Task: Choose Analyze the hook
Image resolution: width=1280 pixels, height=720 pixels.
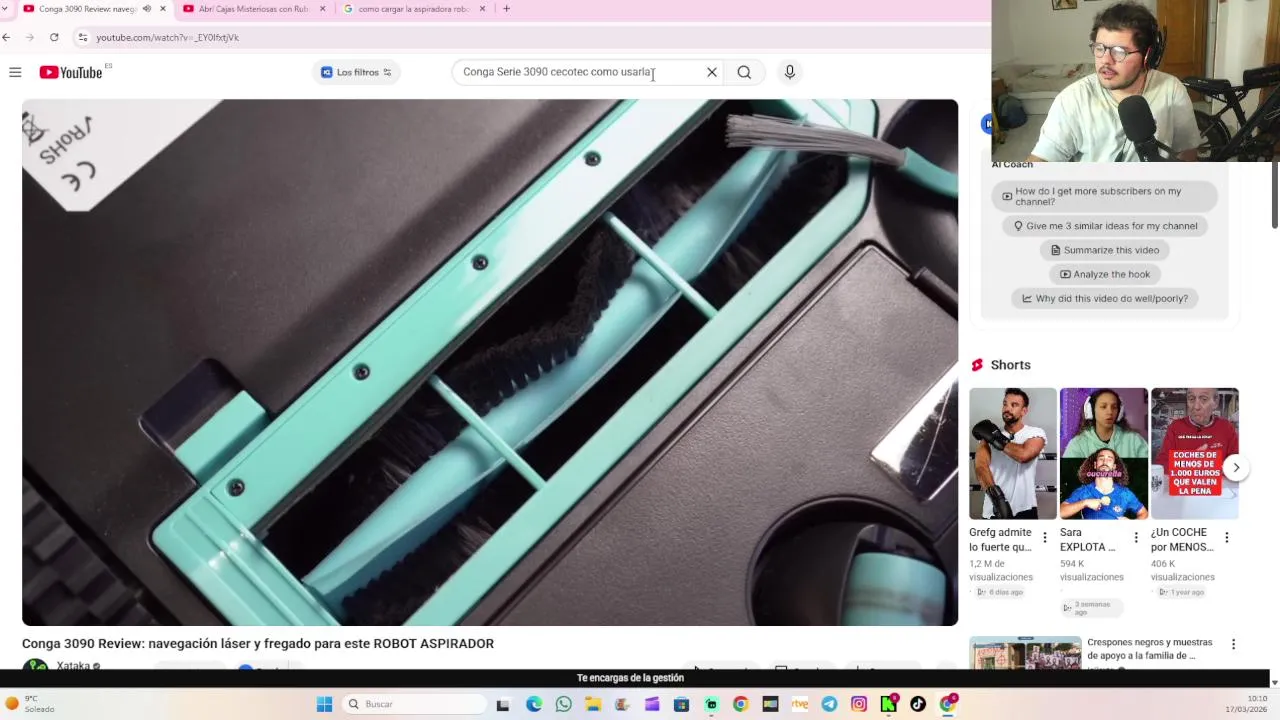Action: click(x=1104, y=274)
